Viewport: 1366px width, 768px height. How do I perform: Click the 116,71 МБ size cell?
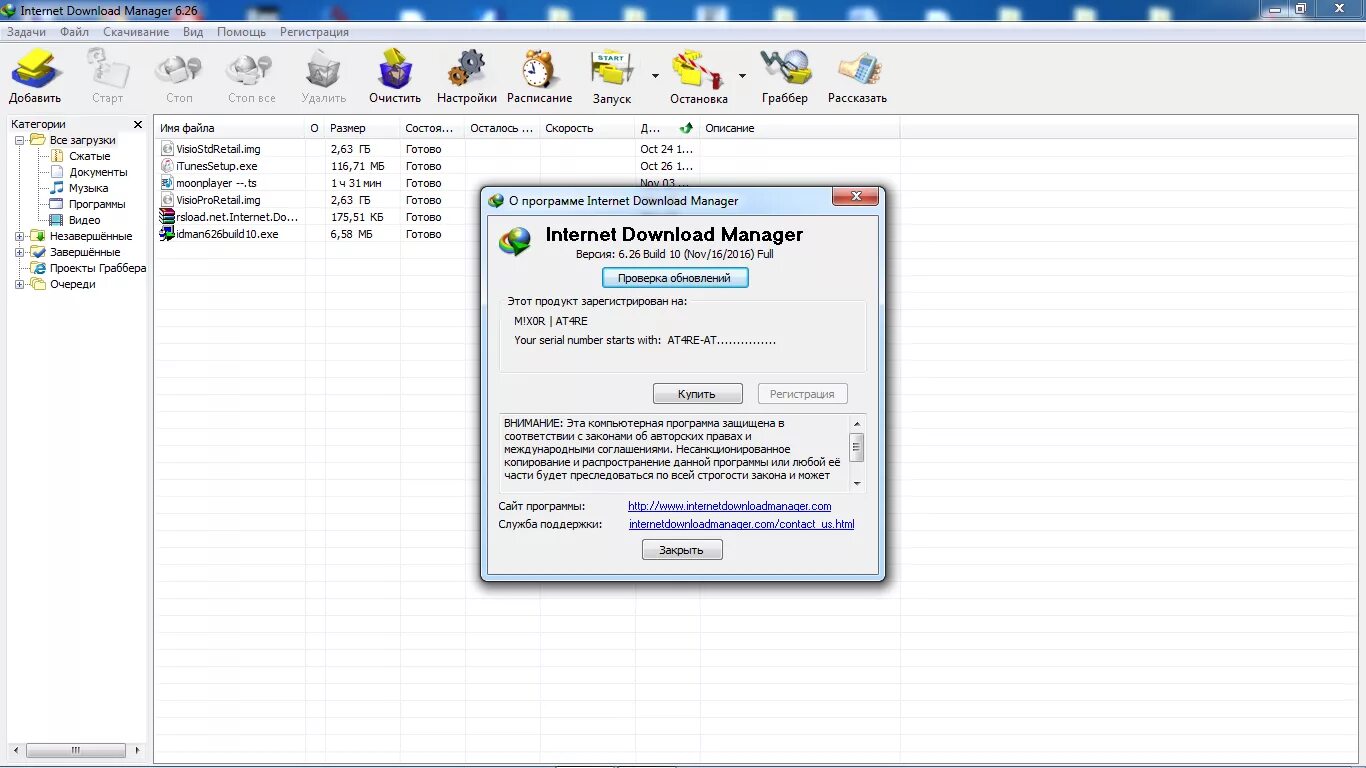click(358, 166)
